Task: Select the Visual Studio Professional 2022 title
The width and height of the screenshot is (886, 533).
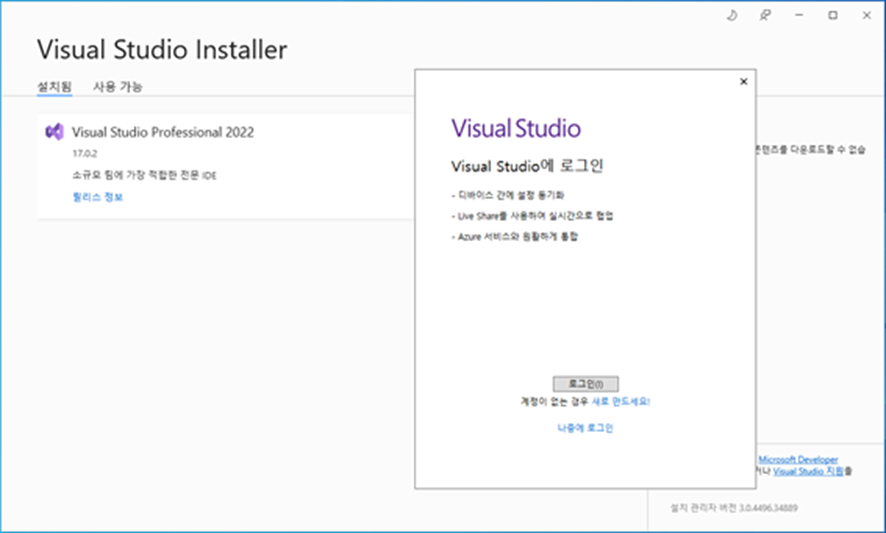Action: [x=163, y=132]
